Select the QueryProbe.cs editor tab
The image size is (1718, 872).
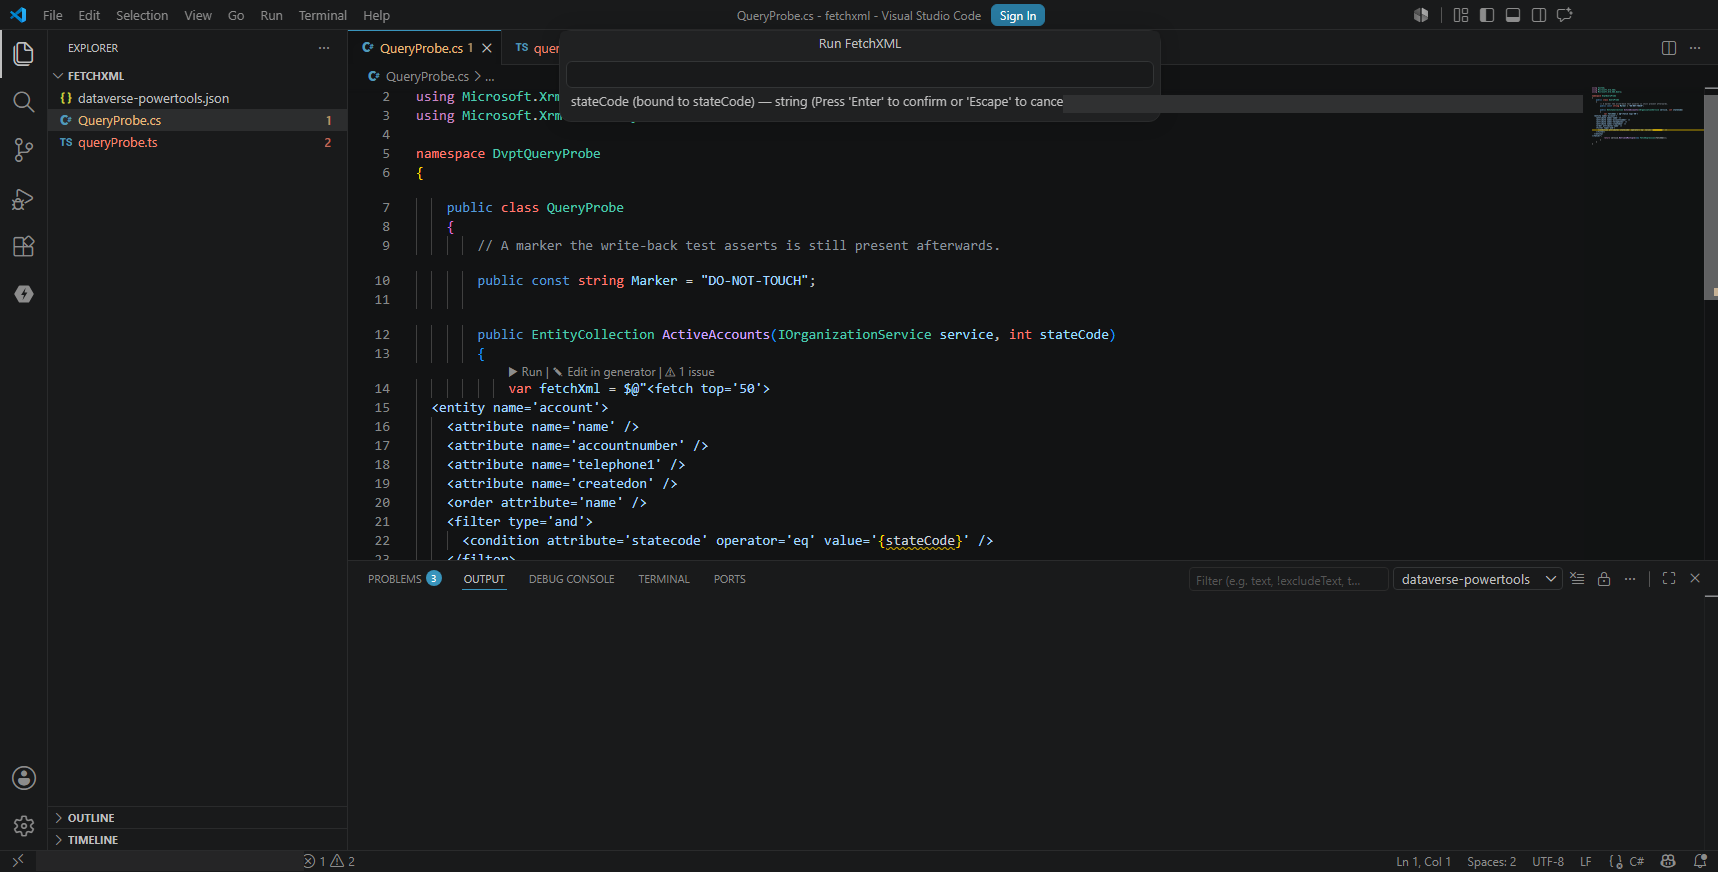[425, 48]
